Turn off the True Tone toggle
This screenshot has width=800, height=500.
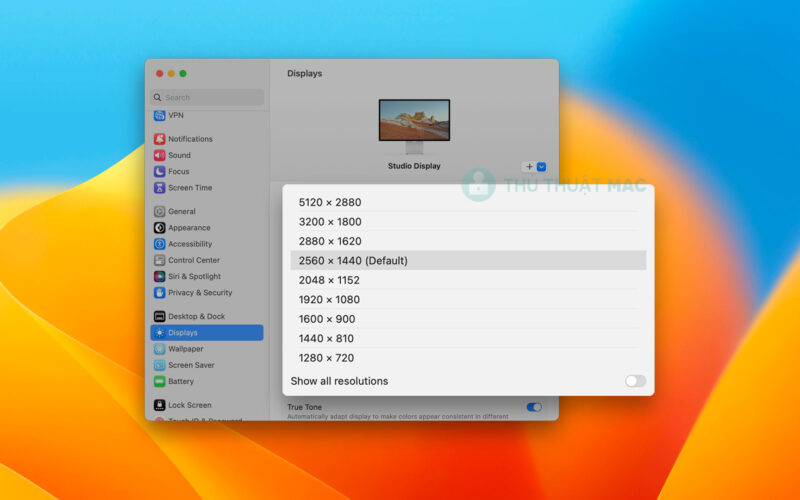534,407
